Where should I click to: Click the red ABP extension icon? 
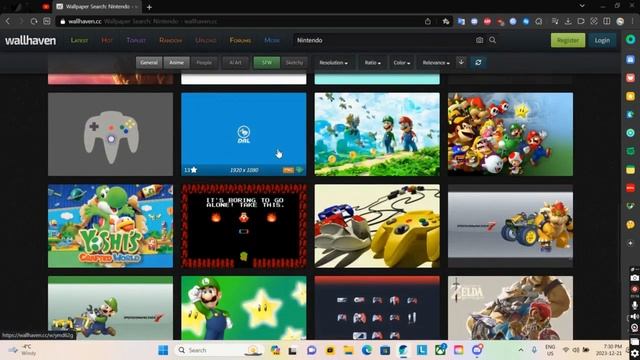click(487, 21)
